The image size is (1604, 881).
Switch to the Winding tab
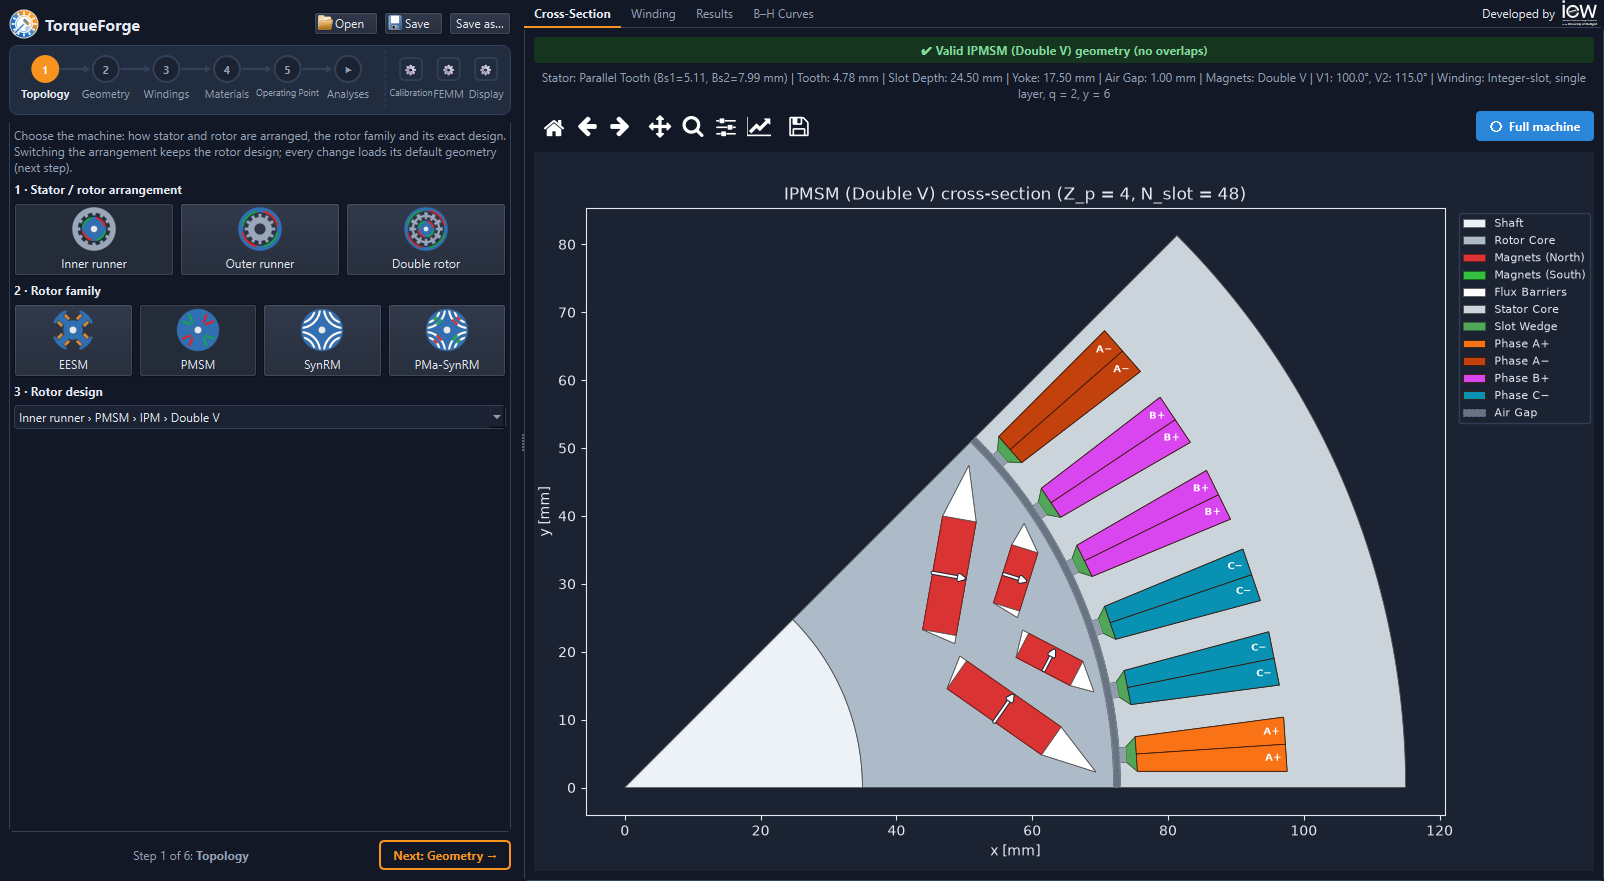point(653,14)
